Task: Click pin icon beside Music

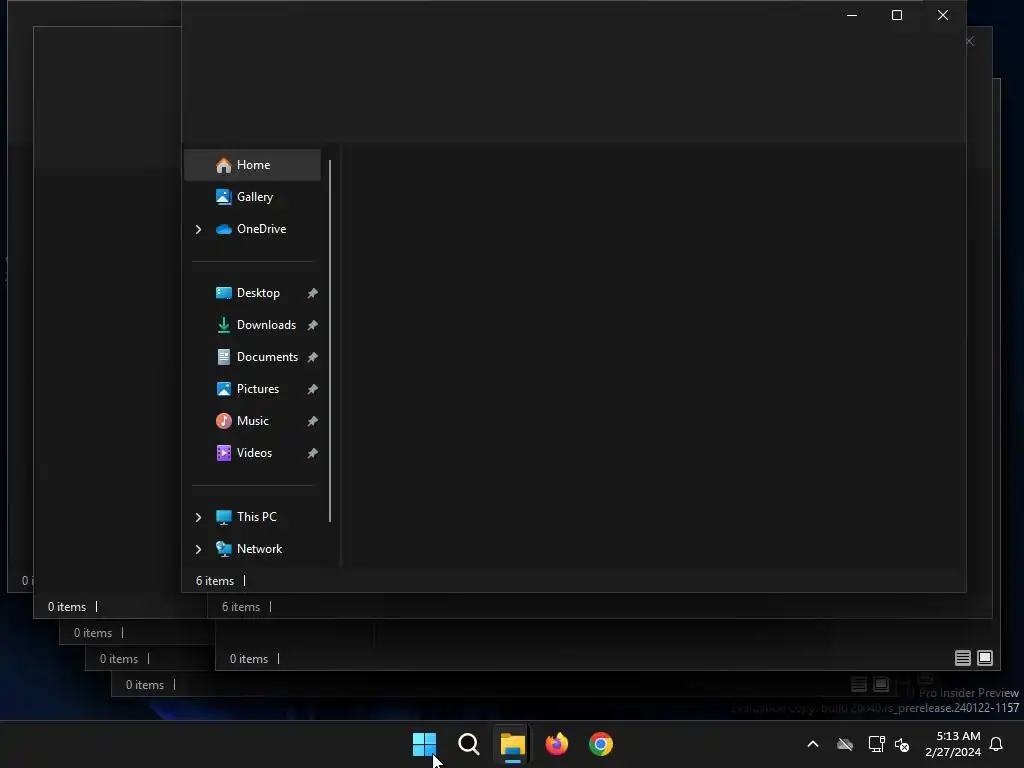Action: (313, 421)
